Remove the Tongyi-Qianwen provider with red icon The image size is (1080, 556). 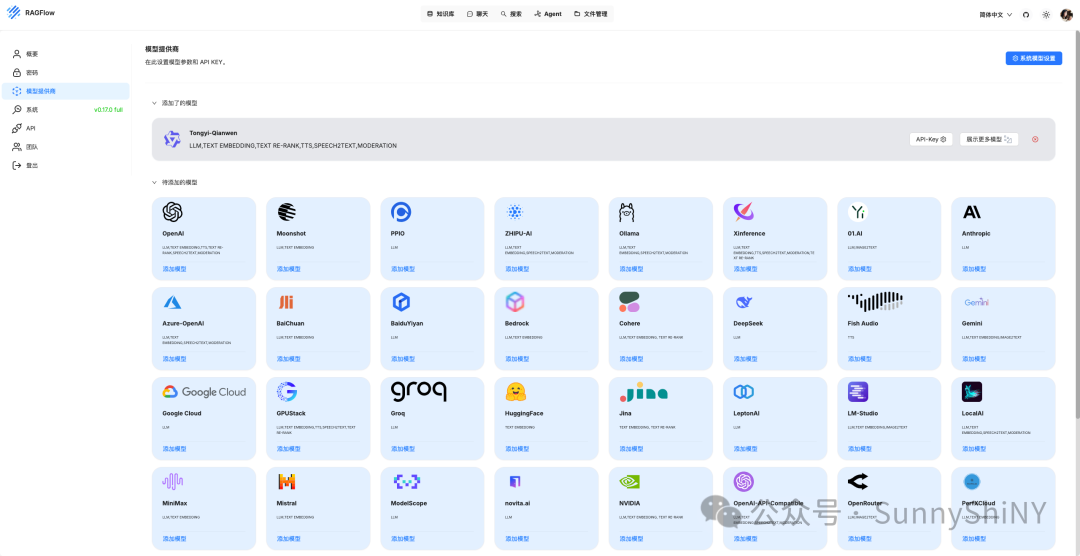1035,139
